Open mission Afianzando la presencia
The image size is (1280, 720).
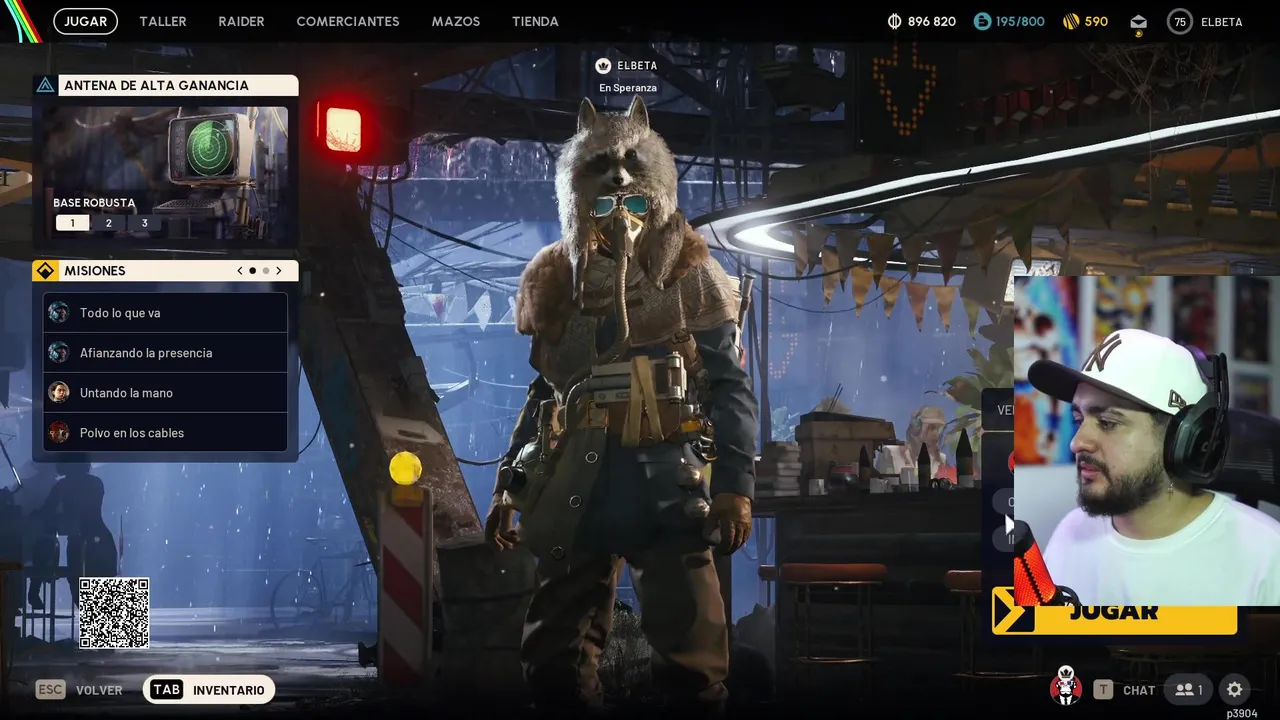165,353
